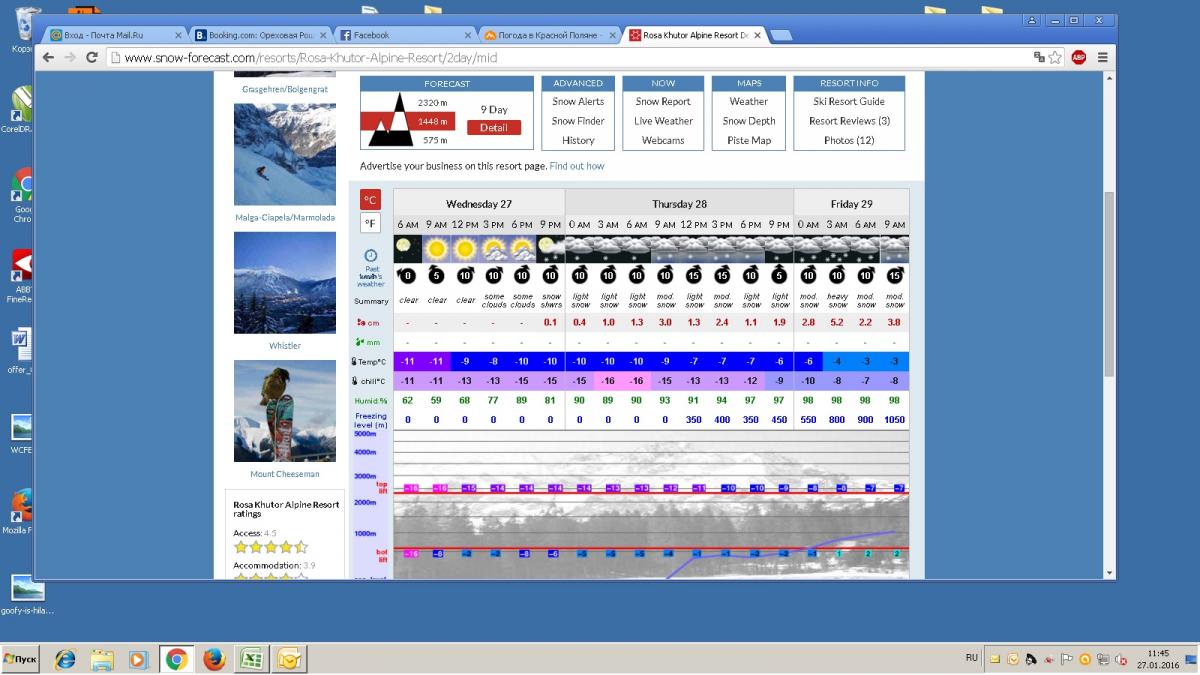Click the page vertical scrollbar thumb
The width and height of the screenshot is (1200, 675).
(x=1109, y=283)
